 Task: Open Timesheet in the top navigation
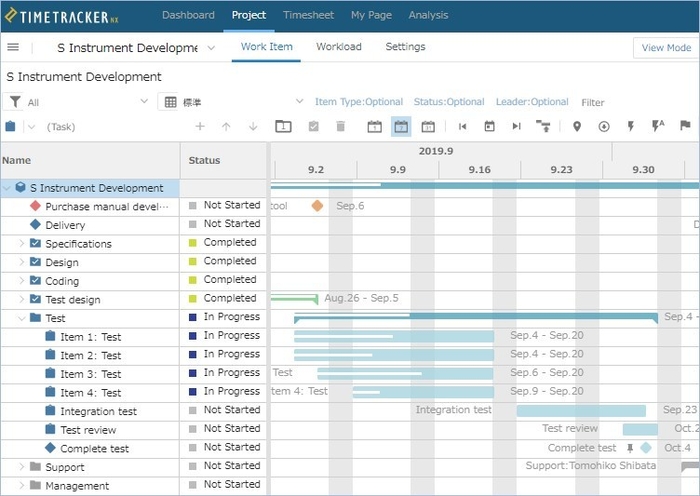(x=309, y=15)
